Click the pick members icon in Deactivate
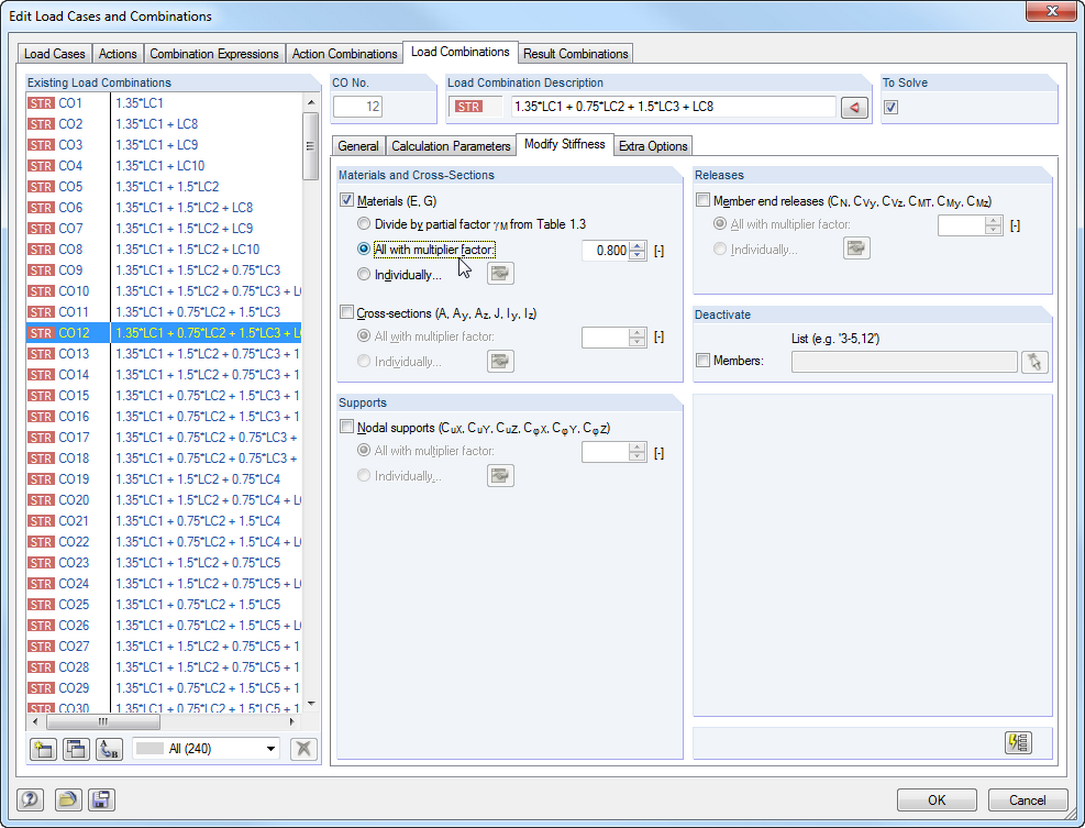The width and height of the screenshot is (1085, 828). pos(1034,362)
